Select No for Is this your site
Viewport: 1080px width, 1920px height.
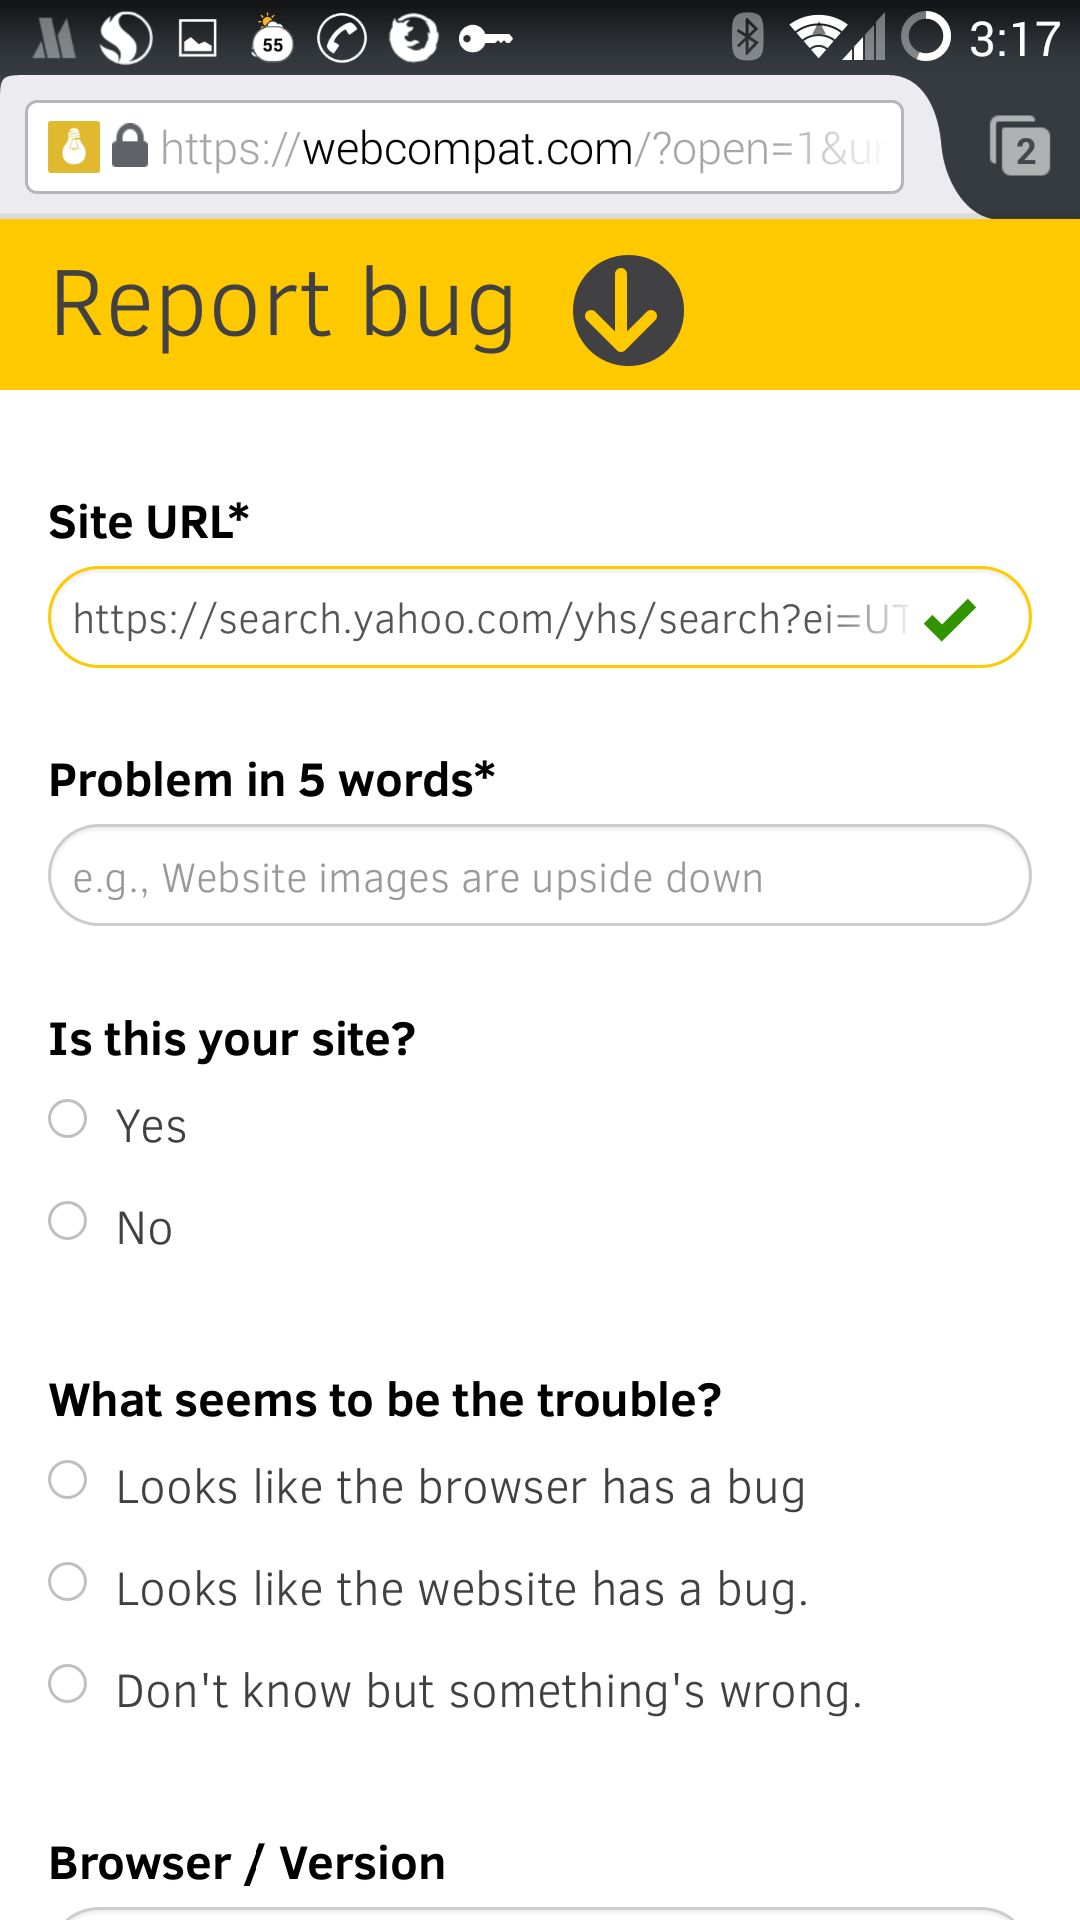68,1221
